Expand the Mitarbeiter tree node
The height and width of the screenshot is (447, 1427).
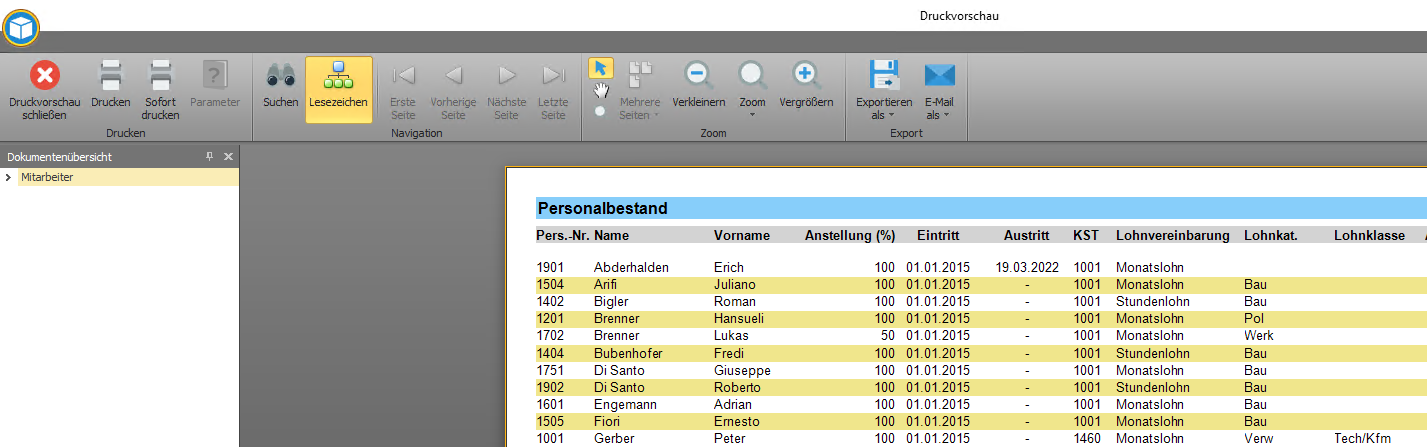[x=9, y=178]
